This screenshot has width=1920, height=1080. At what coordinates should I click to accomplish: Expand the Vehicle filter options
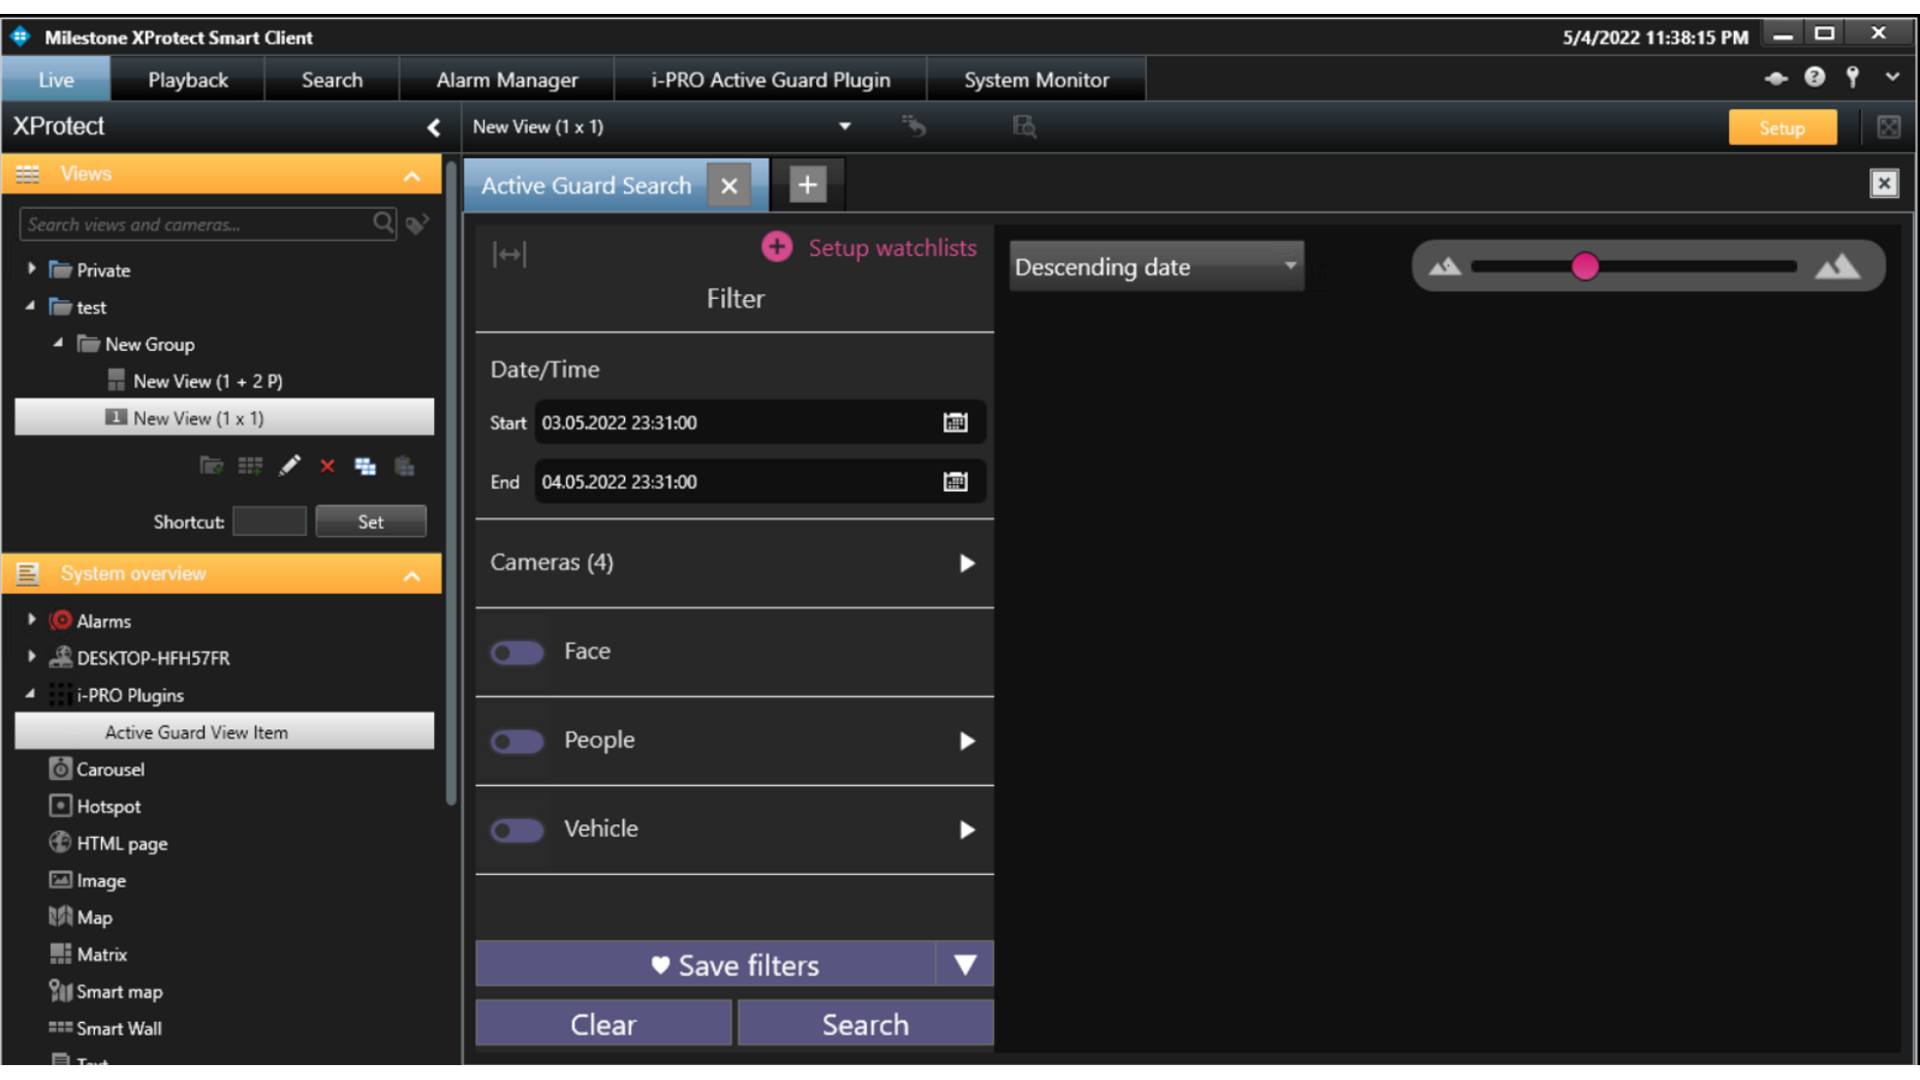point(966,830)
